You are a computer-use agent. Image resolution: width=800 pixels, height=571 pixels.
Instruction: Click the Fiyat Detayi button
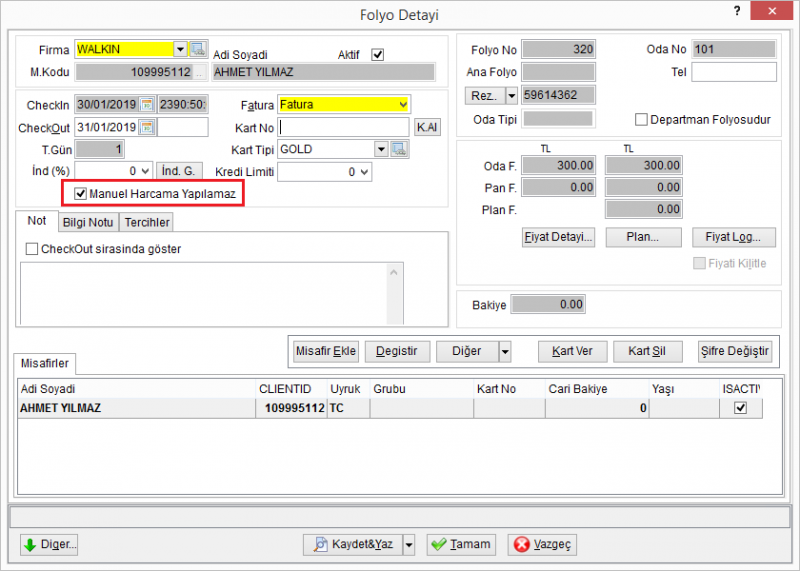point(558,237)
